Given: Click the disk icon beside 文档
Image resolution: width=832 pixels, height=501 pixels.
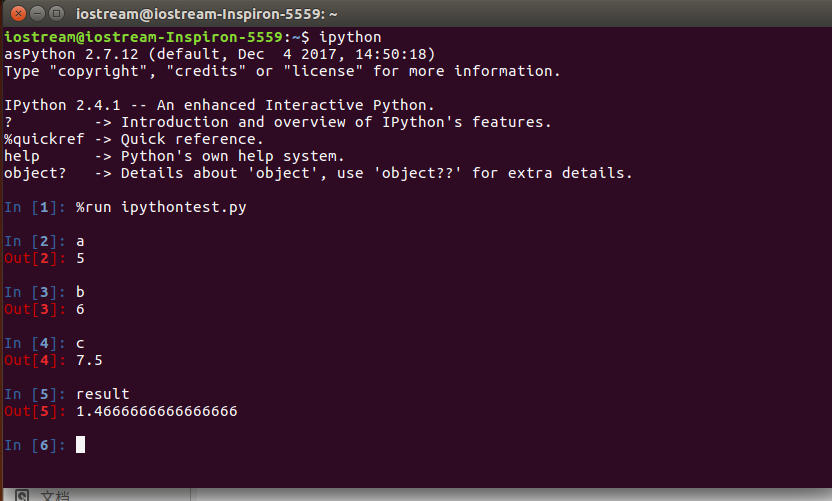Looking at the screenshot, I should click(22, 496).
